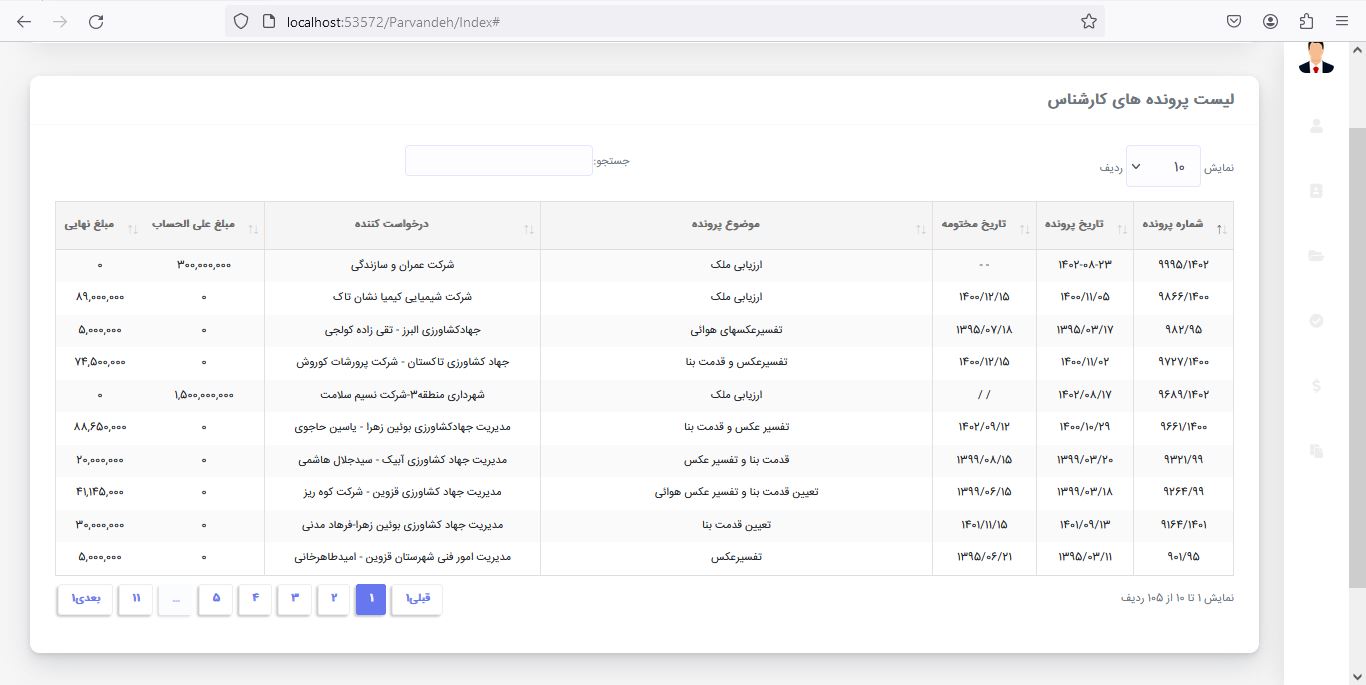The image size is (1366, 685).
Task: Click the contact card sidebar icon
Action: point(1316,190)
